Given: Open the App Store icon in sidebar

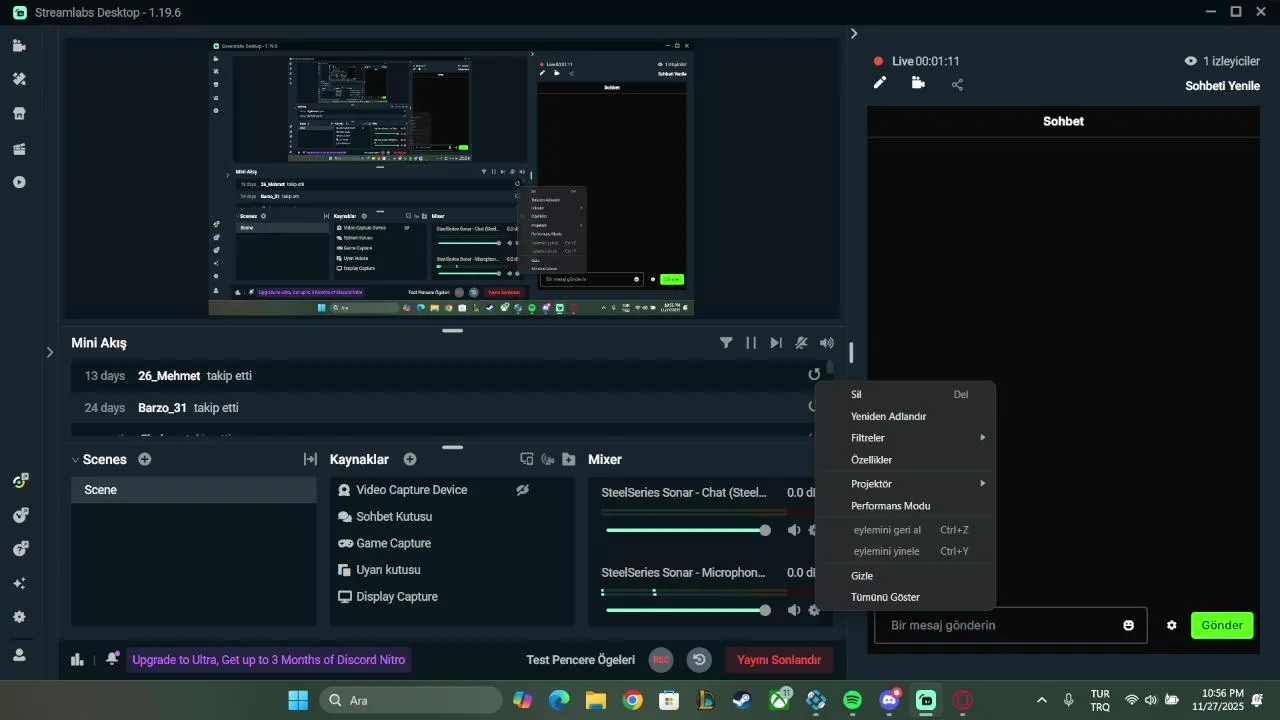Looking at the screenshot, I should (x=19, y=113).
